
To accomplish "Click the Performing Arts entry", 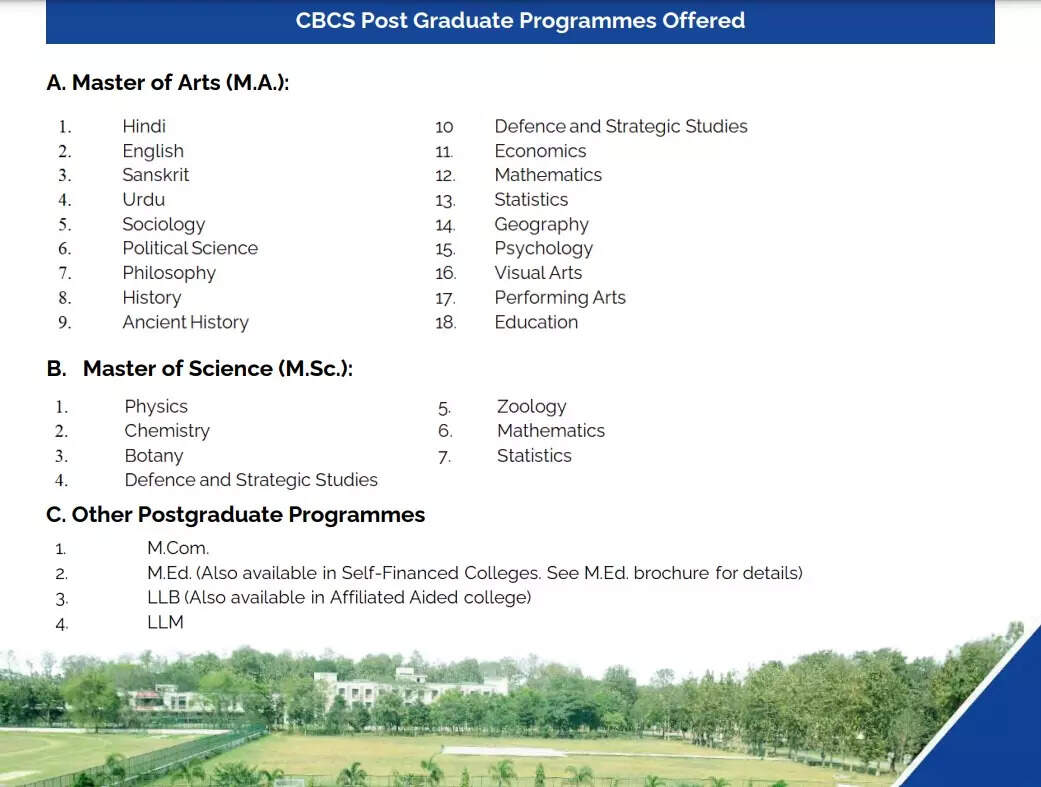I will (559, 297).
